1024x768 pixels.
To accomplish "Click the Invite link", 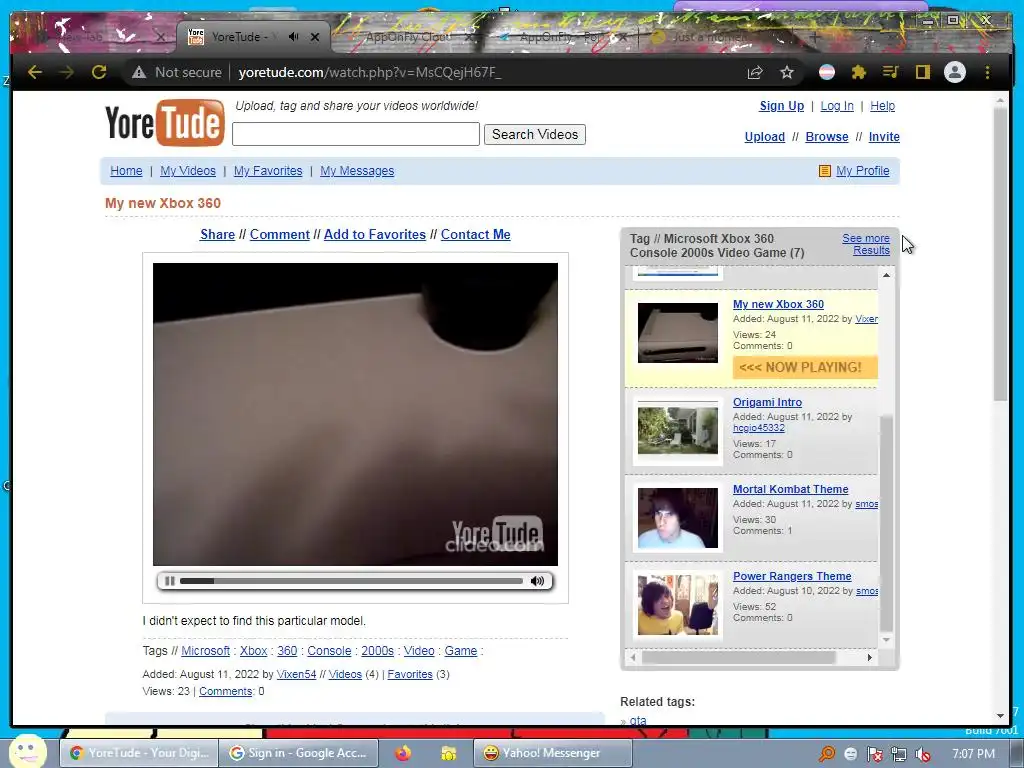I will [x=884, y=137].
